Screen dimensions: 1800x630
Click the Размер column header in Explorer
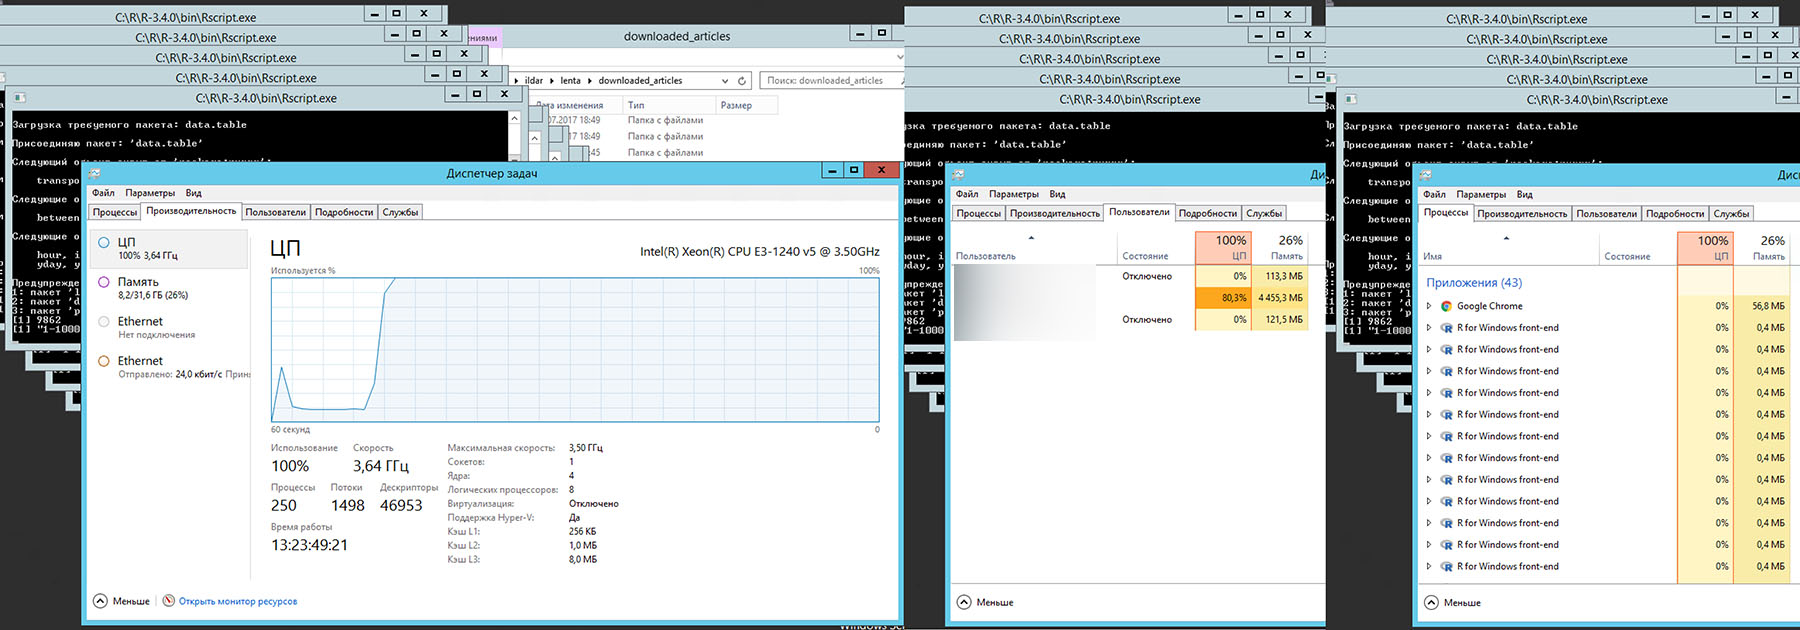point(745,105)
